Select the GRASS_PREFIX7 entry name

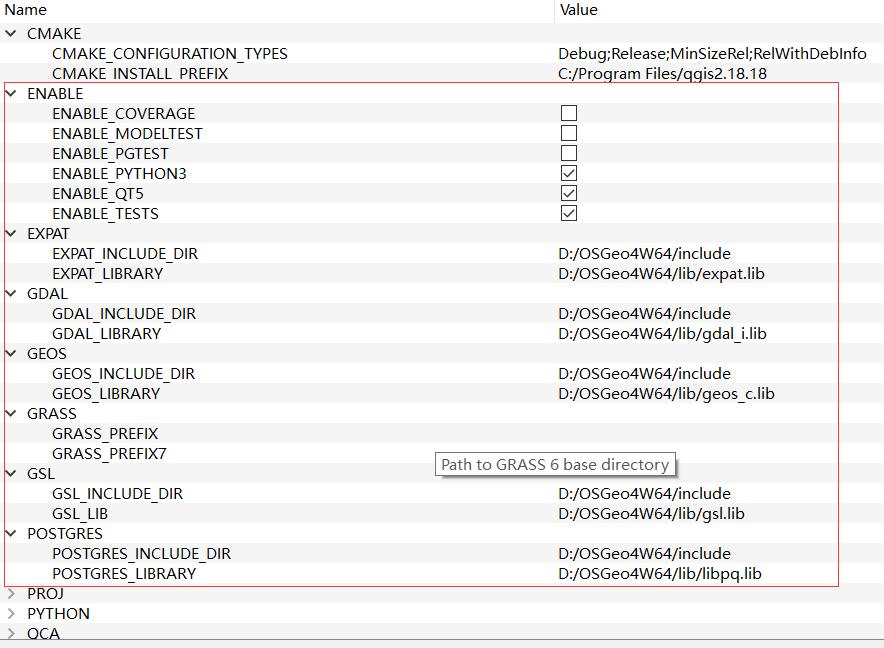tap(109, 454)
